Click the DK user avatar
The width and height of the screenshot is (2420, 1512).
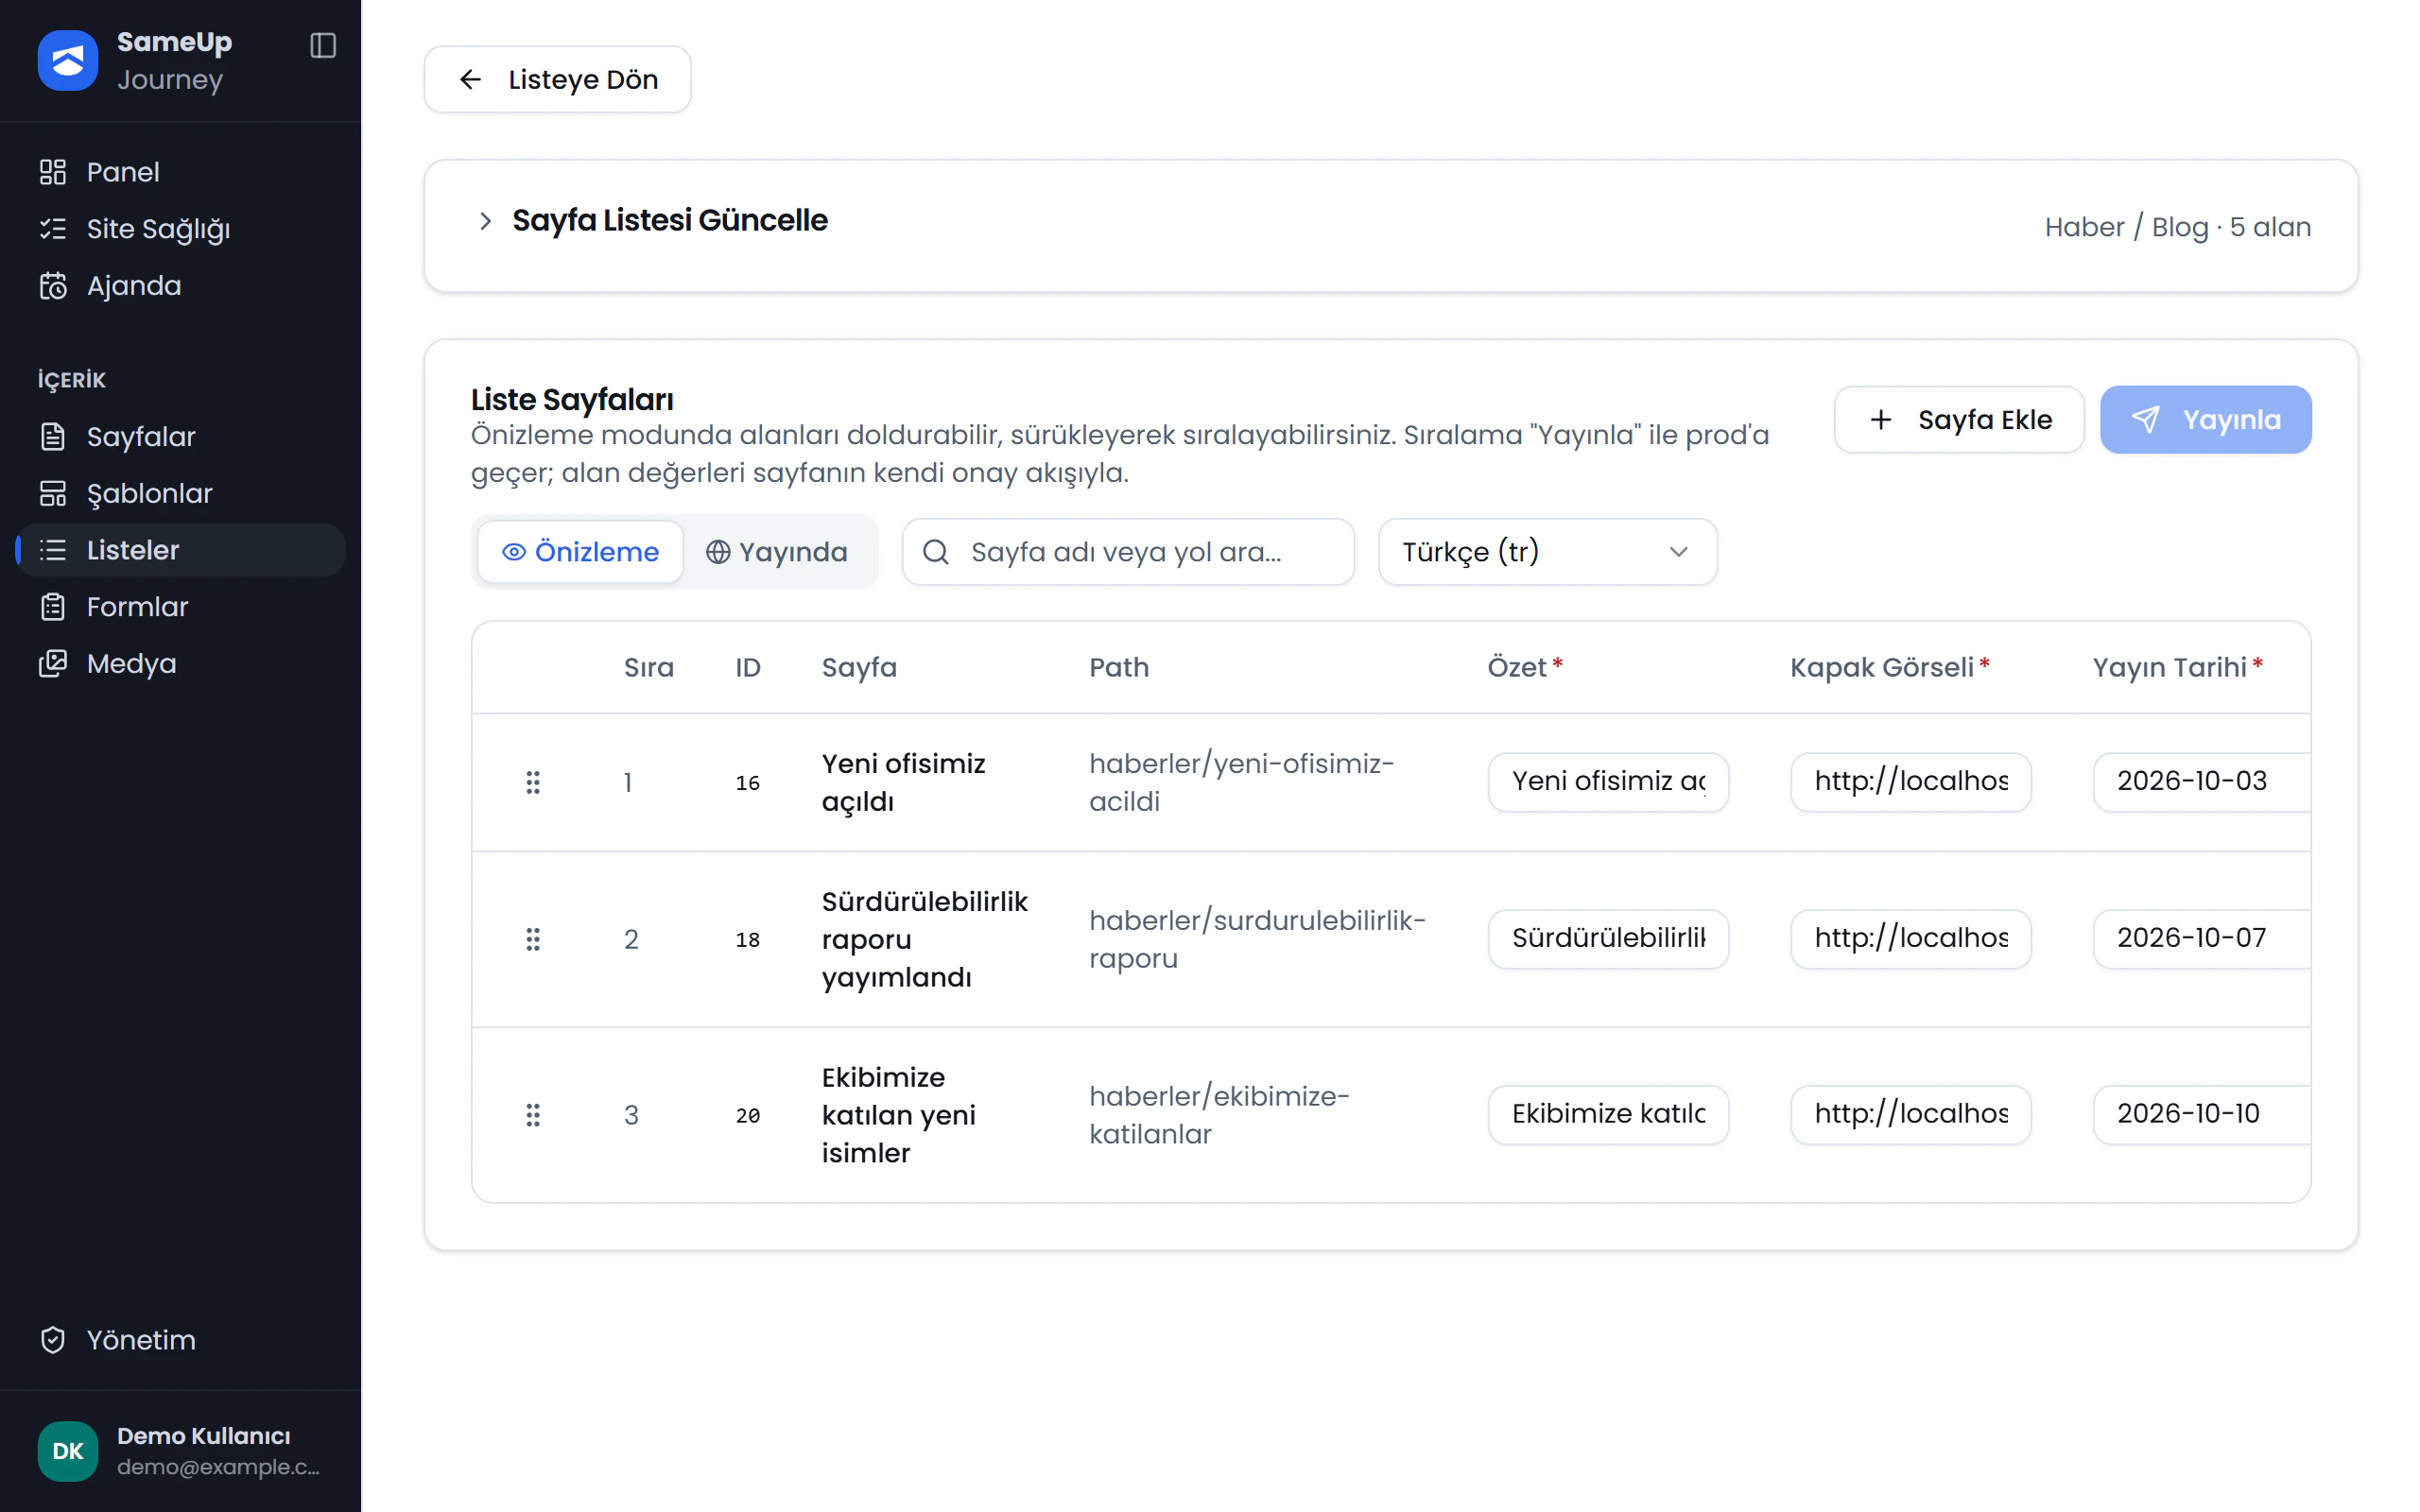click(68, 1451)
